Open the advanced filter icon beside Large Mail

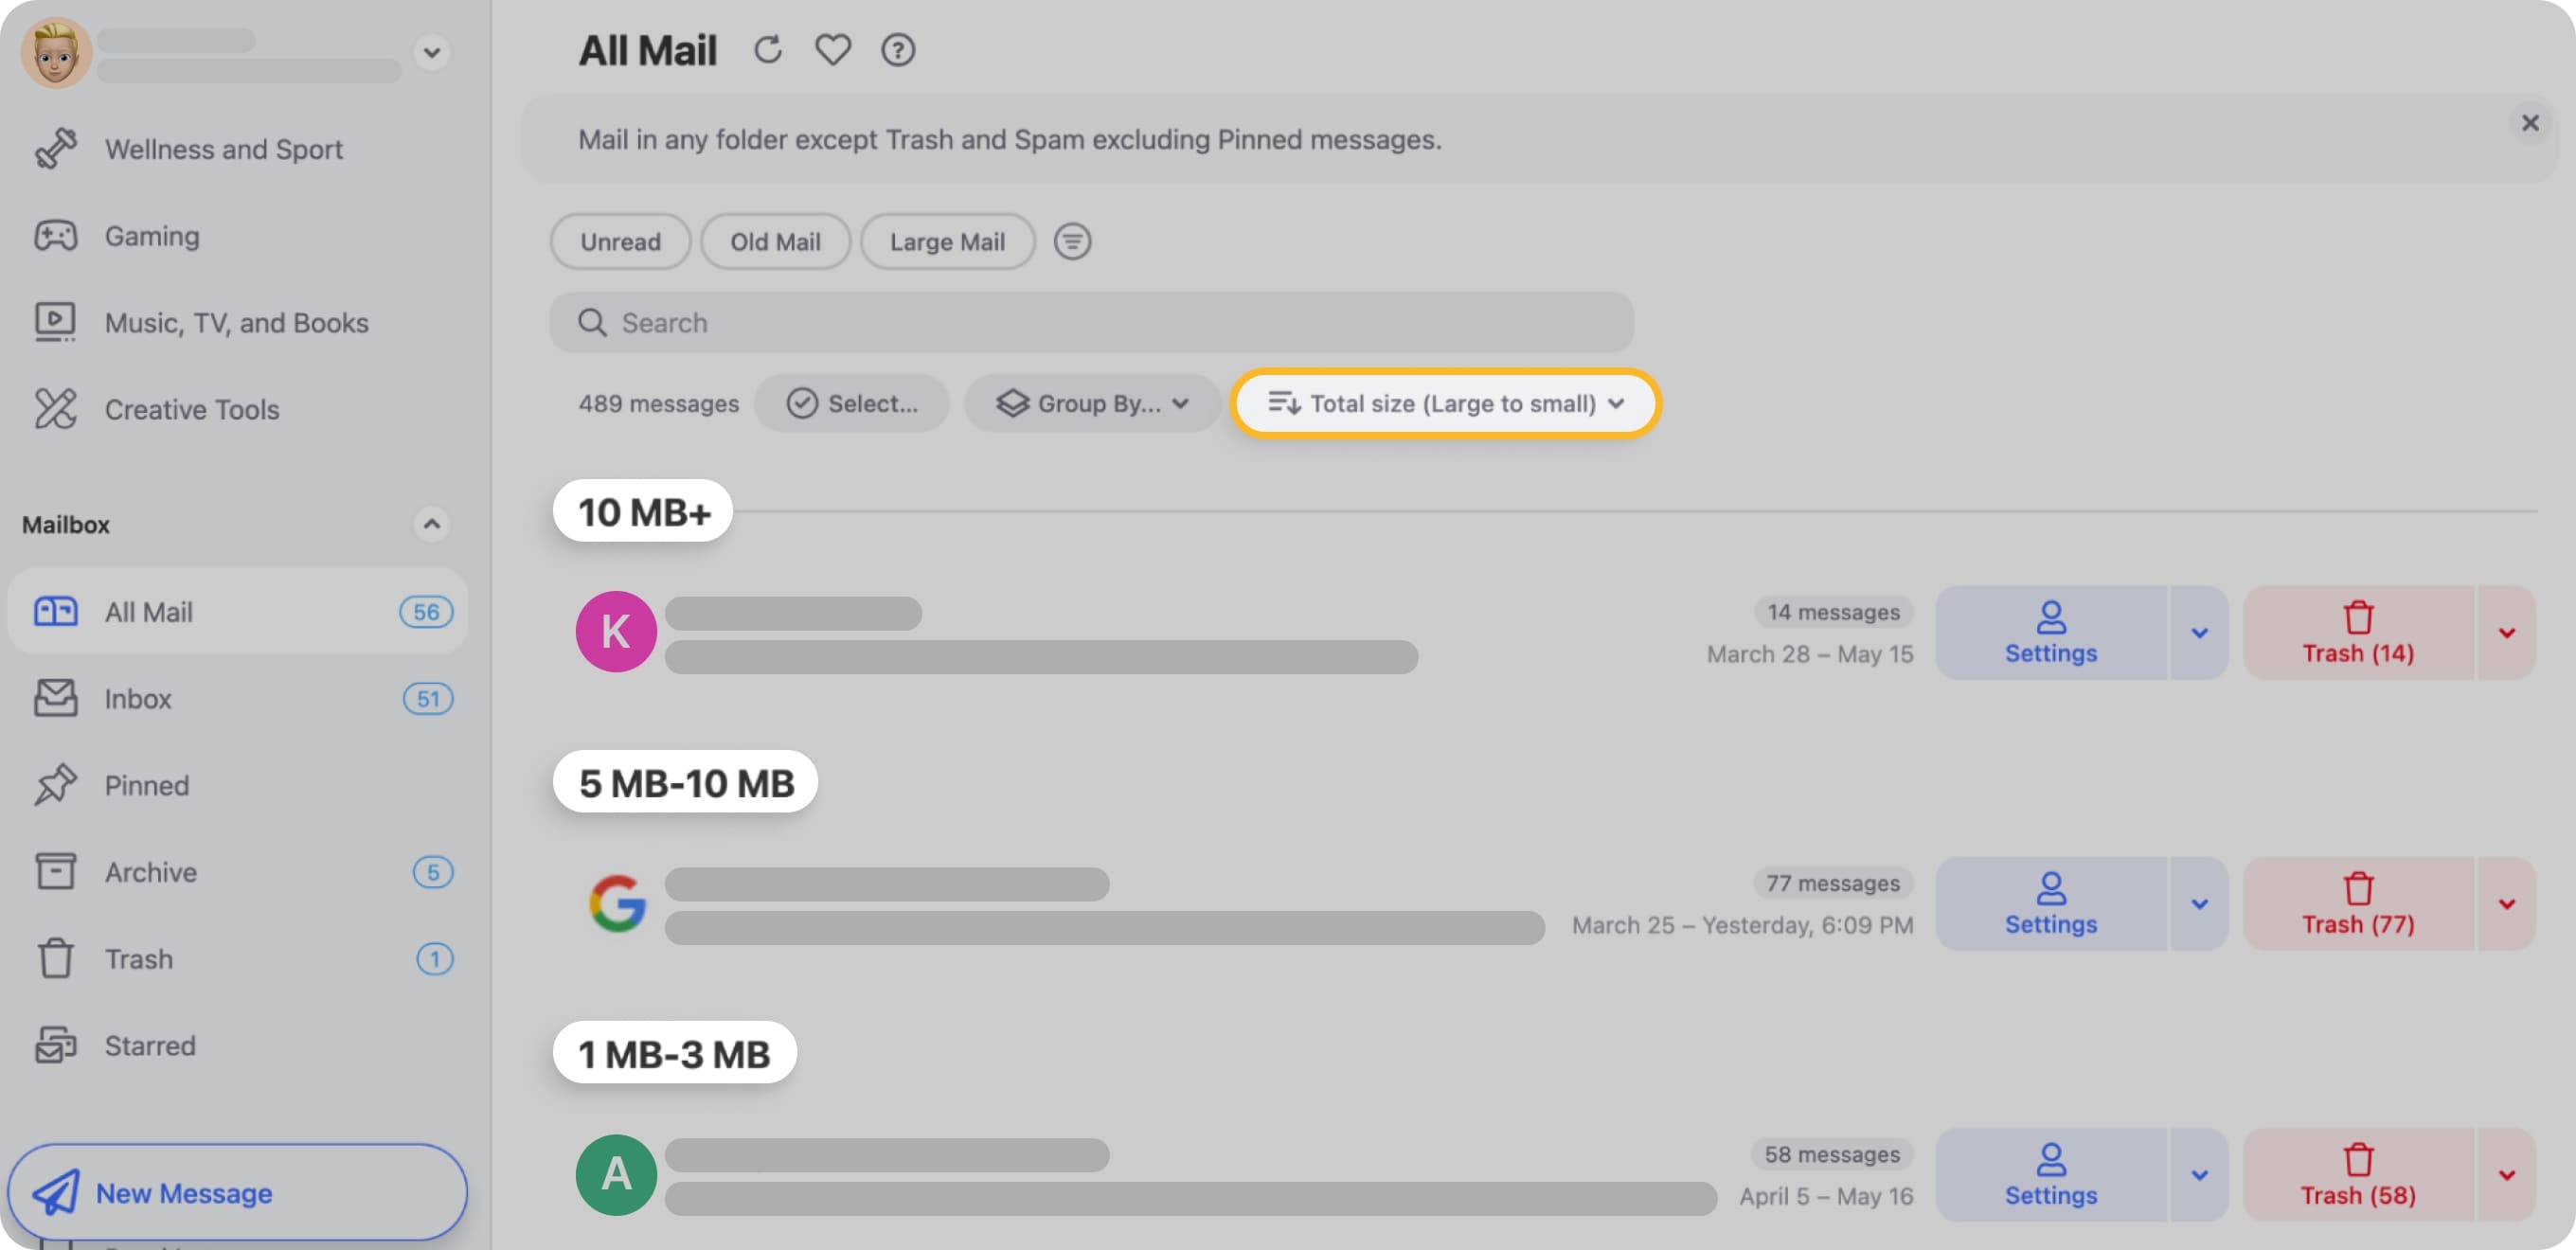pos(1072,241)
